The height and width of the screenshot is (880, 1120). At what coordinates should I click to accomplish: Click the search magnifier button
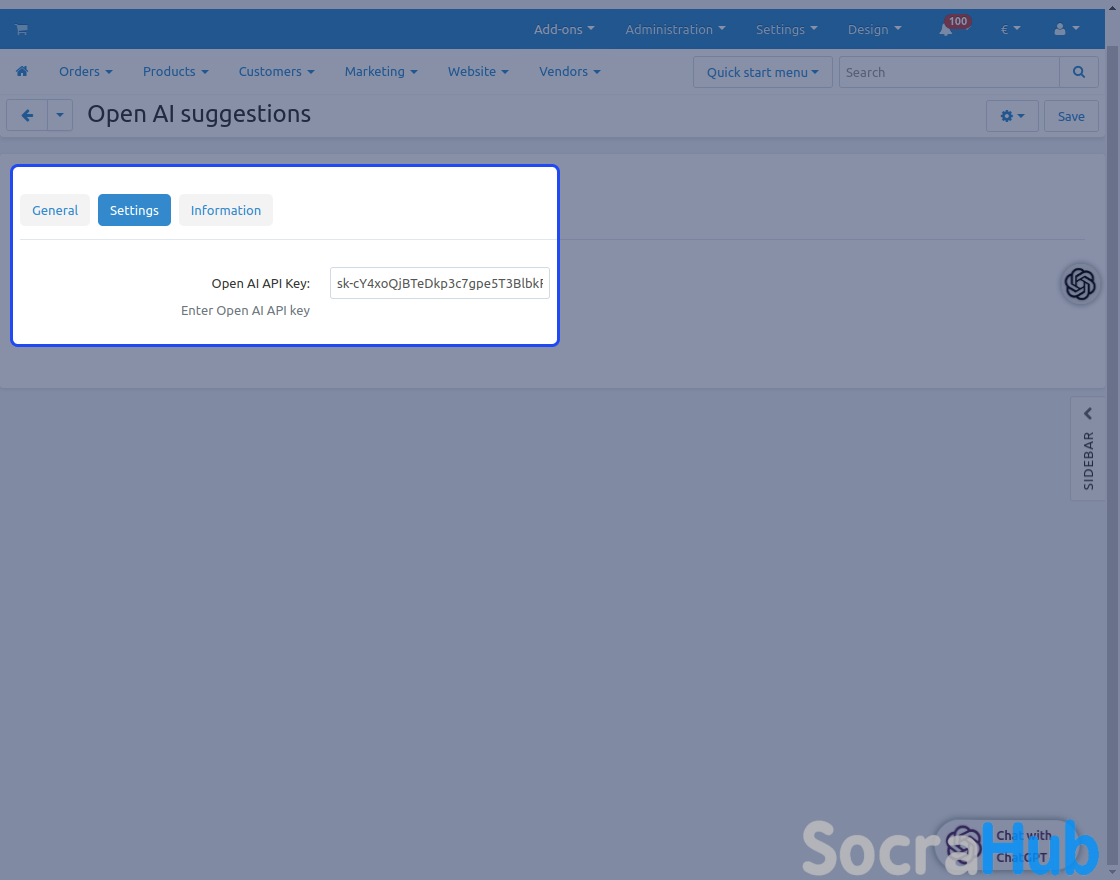point(1078,72)
